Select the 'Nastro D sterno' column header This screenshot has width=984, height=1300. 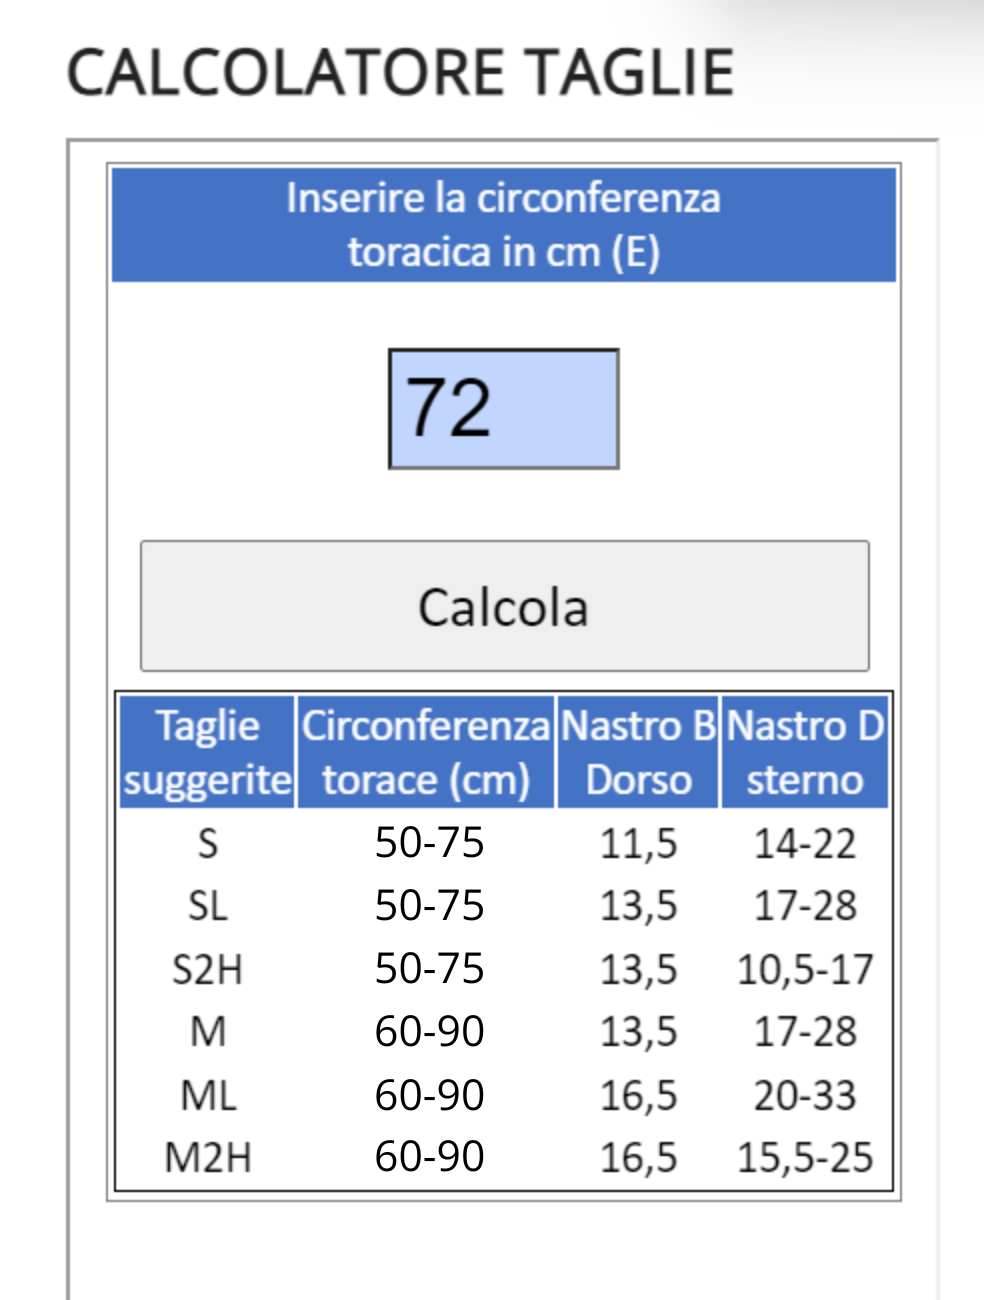click(x=805, y=752)
